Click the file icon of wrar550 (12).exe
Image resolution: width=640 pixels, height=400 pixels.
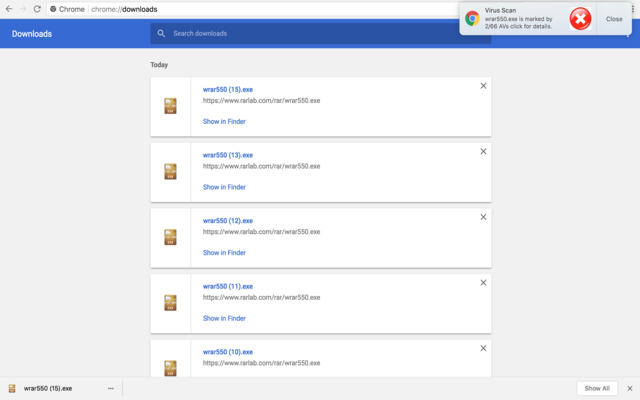click(x=170, y=237)
